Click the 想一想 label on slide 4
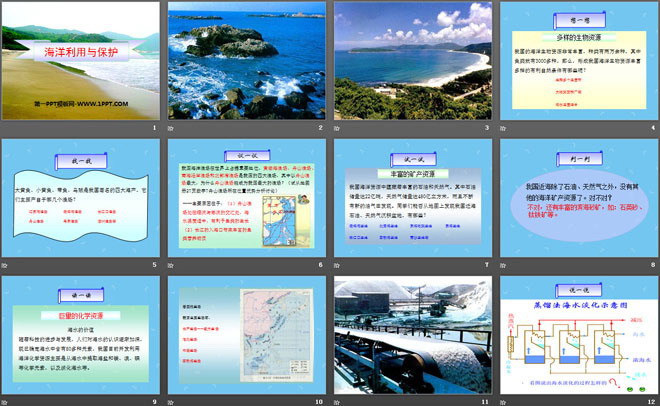 point(575,17)
